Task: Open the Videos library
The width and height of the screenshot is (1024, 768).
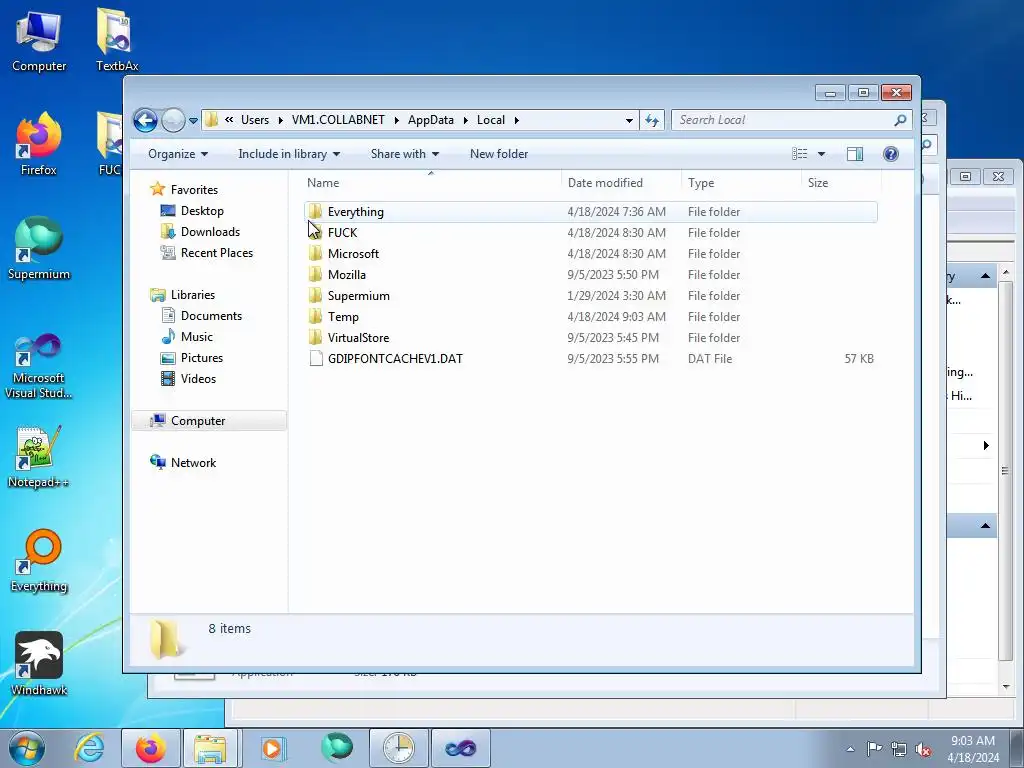Action: [x=198, y=379]
